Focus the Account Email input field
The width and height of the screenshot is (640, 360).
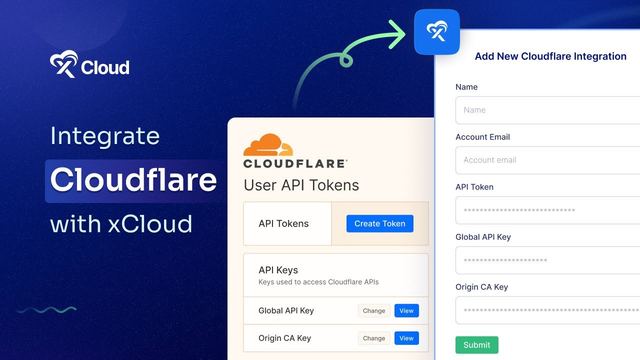coord(548,160)
